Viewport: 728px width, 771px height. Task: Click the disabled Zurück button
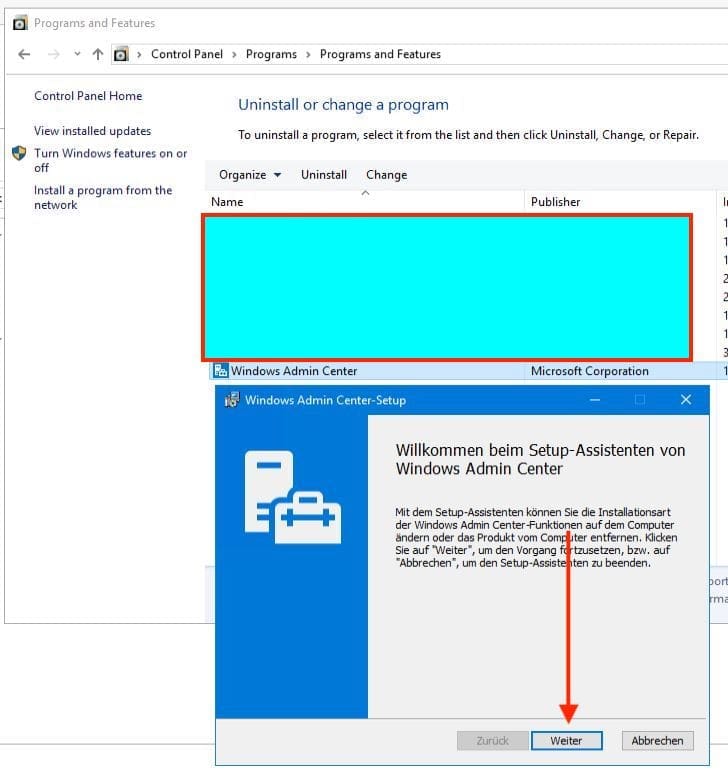coord(493,741)
